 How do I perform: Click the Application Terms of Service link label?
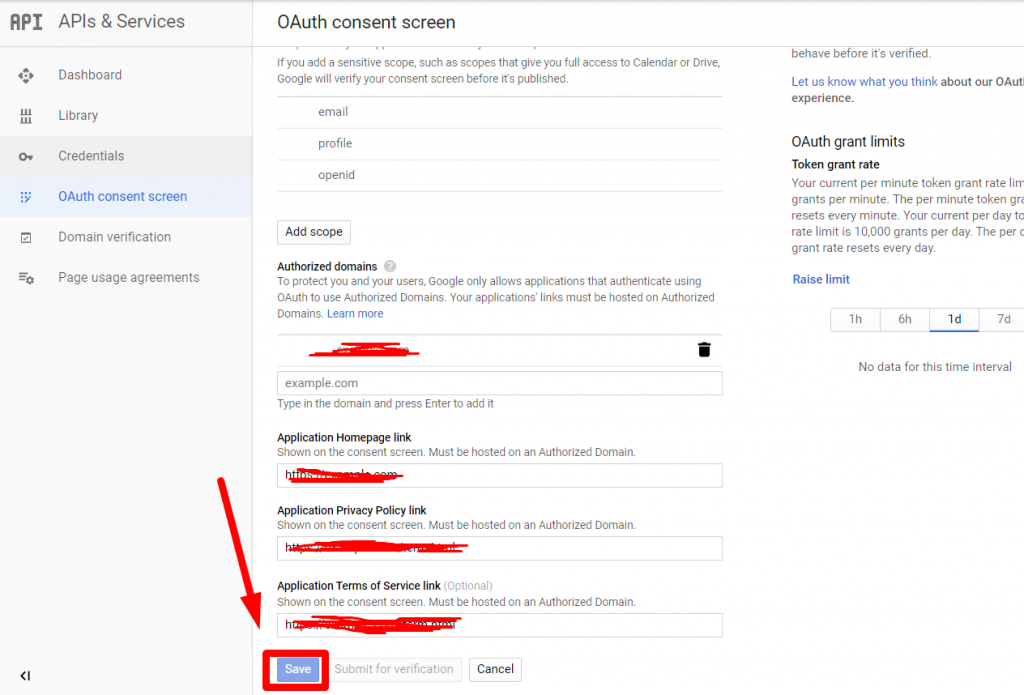click(x=359, y=586)
